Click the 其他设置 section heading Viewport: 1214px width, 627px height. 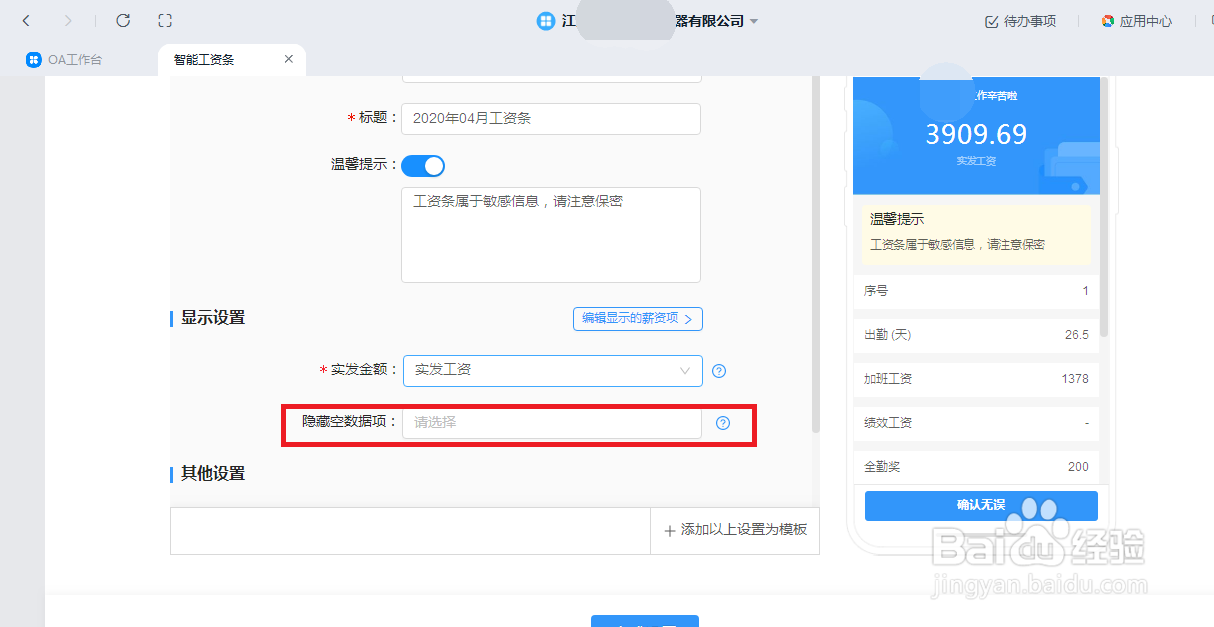pyautogui.click(x=213, y=474)
